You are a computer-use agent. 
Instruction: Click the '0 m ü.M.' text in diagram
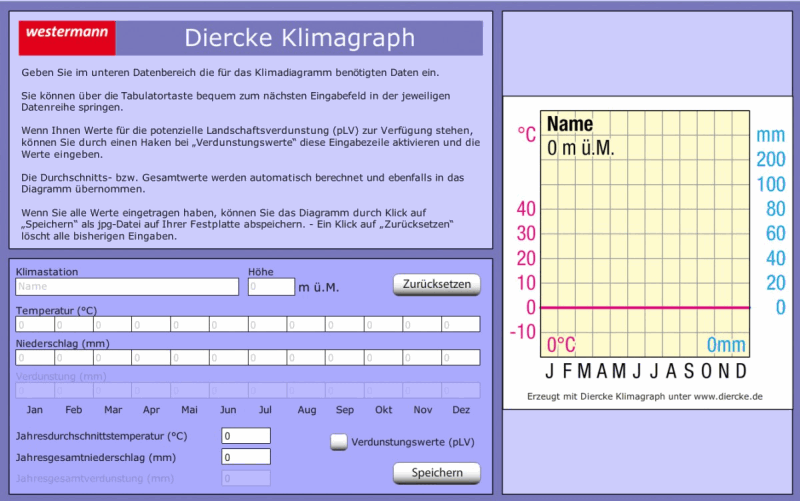tap(581, 148)
